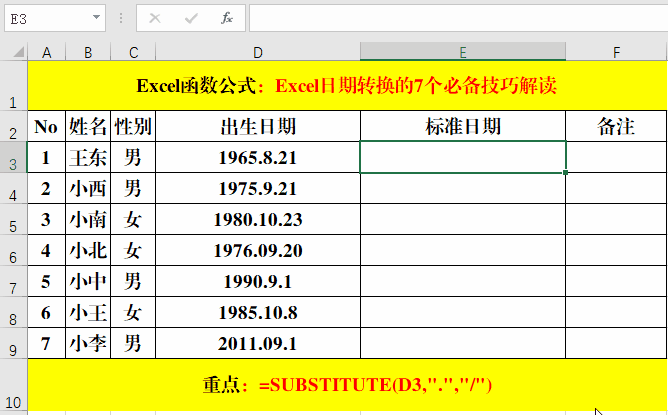Click the selected empty cell E3

pos(463,157)
